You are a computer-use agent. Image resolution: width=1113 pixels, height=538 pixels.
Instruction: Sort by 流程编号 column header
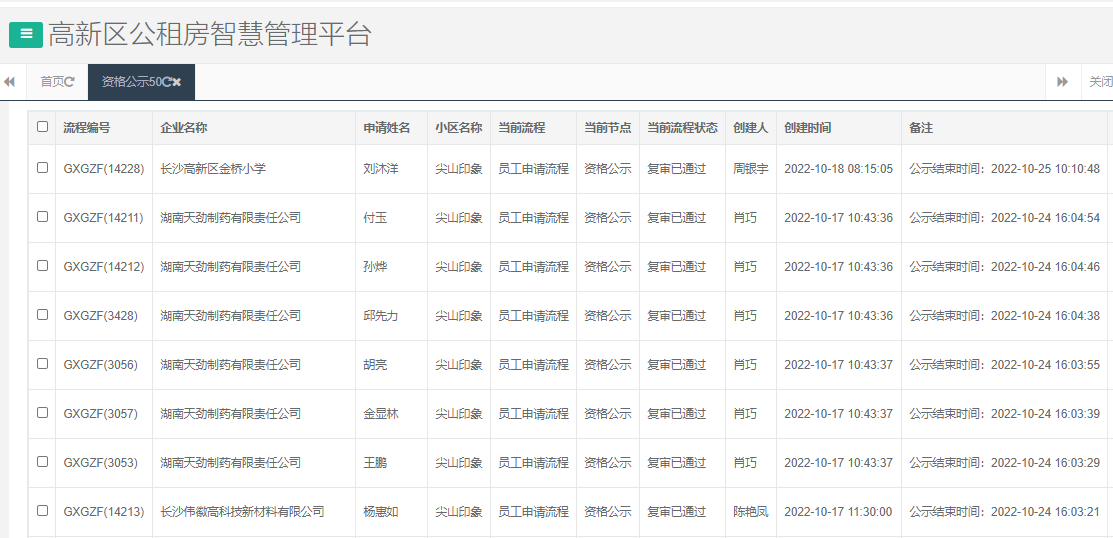87,128
